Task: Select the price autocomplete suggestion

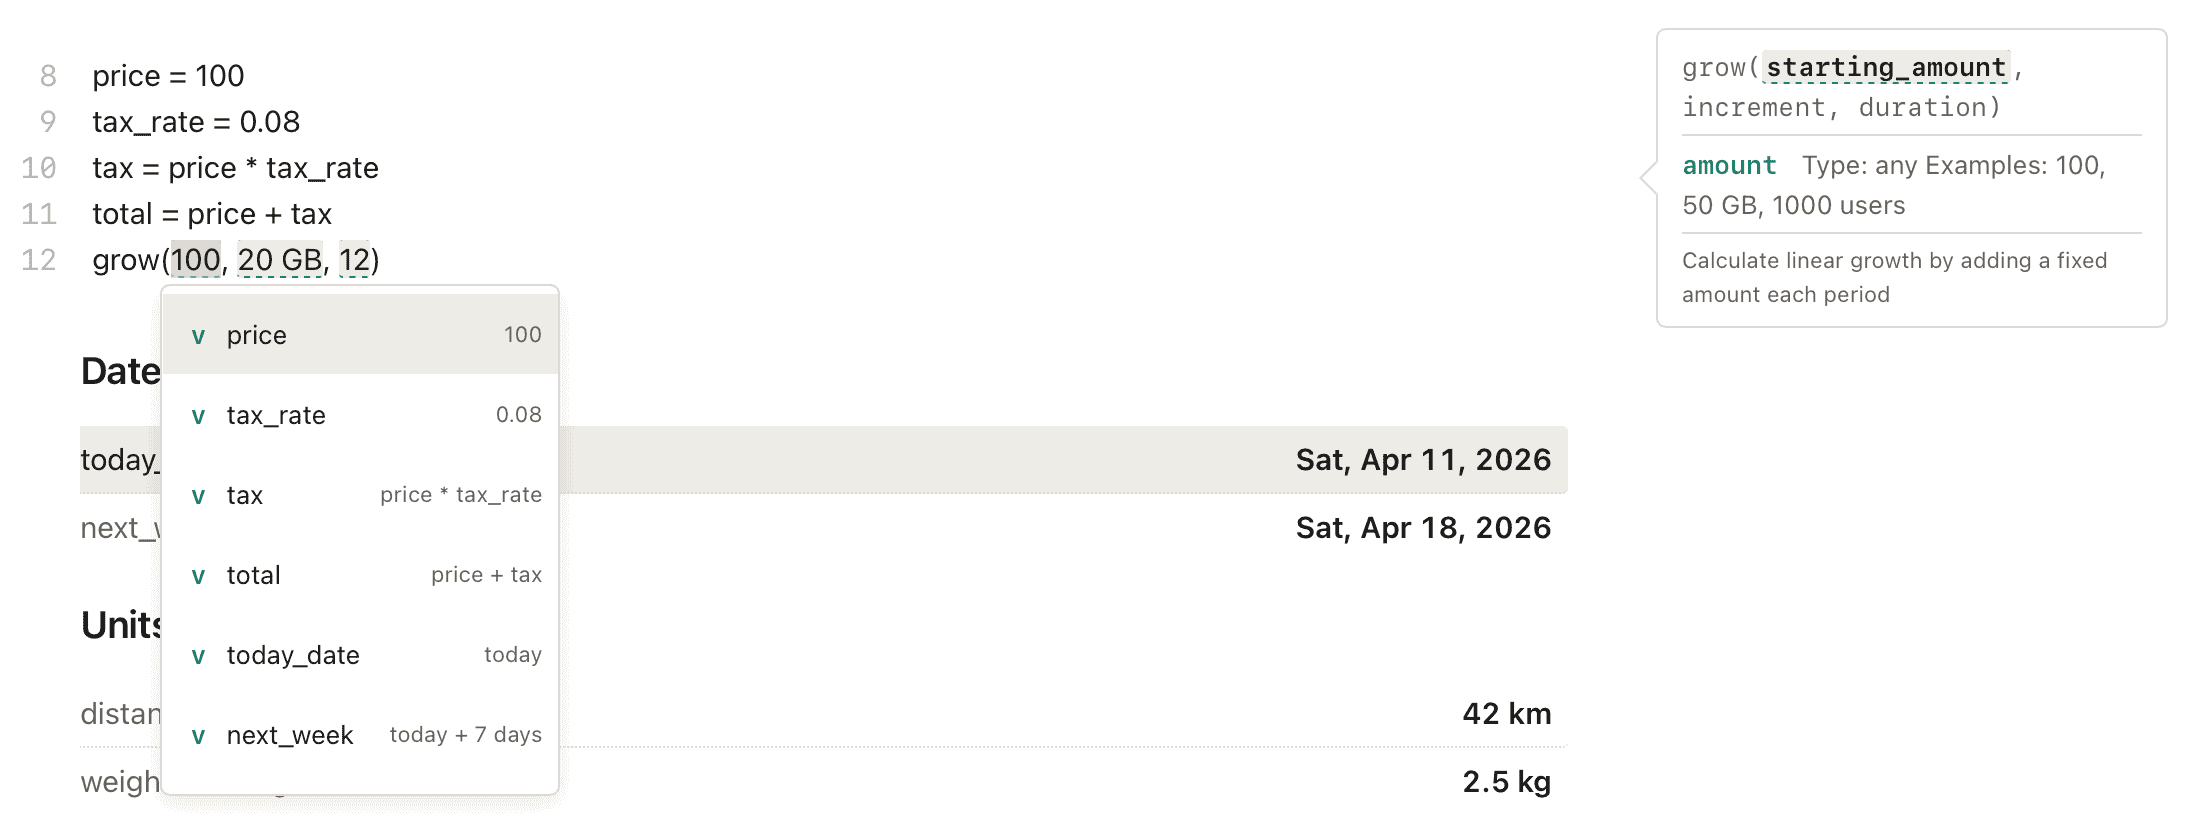Action: (x=360, y=335)
